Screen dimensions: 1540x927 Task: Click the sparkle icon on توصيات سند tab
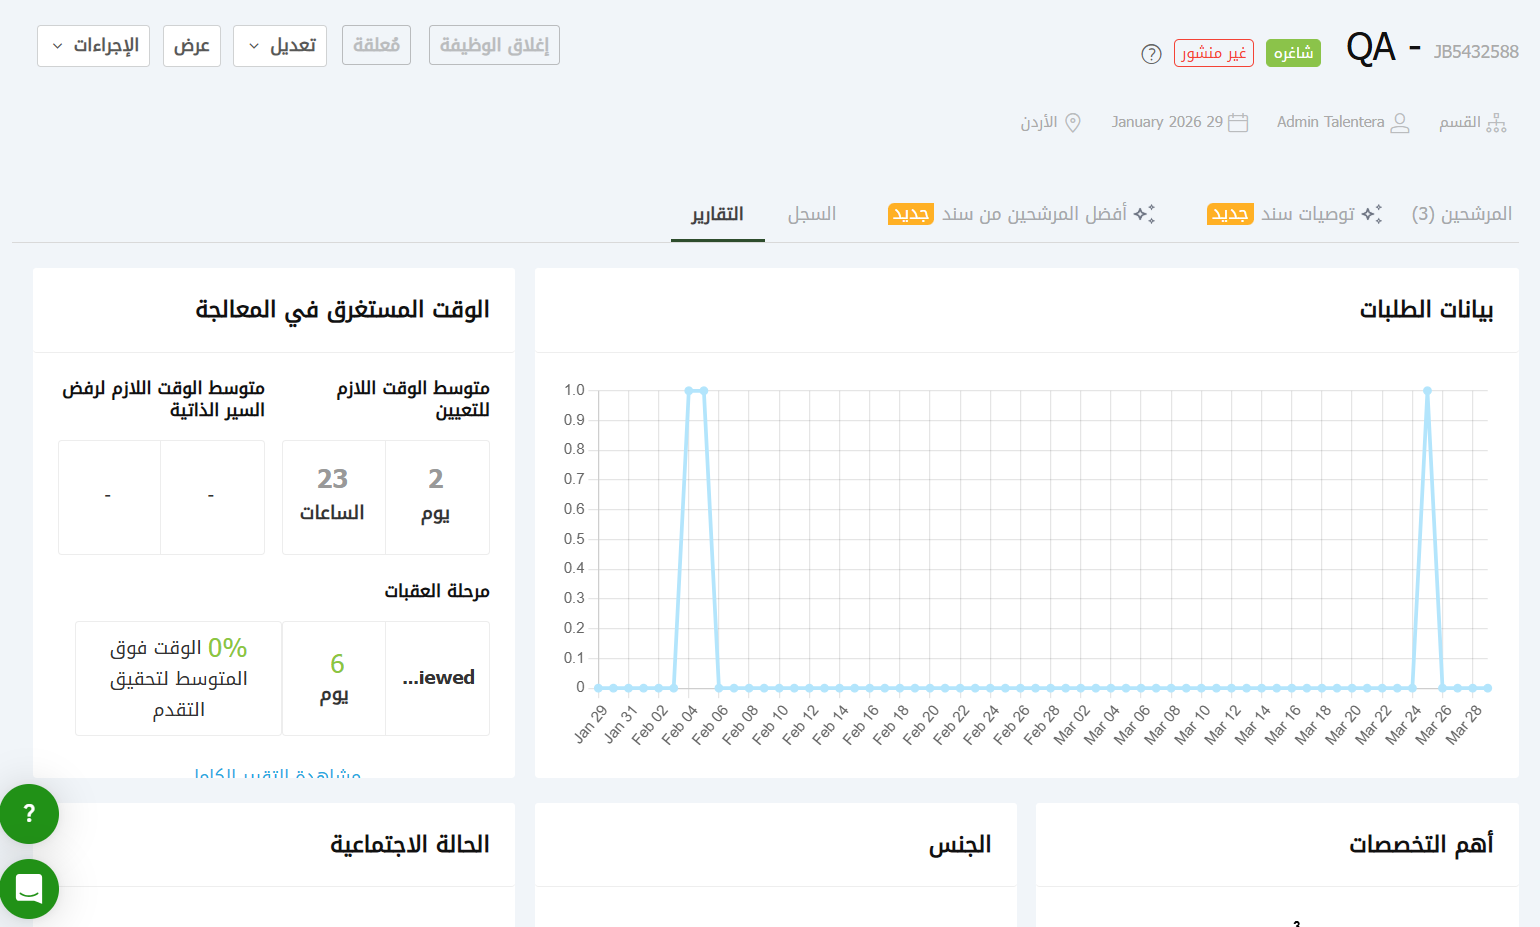pos(1372,214)
